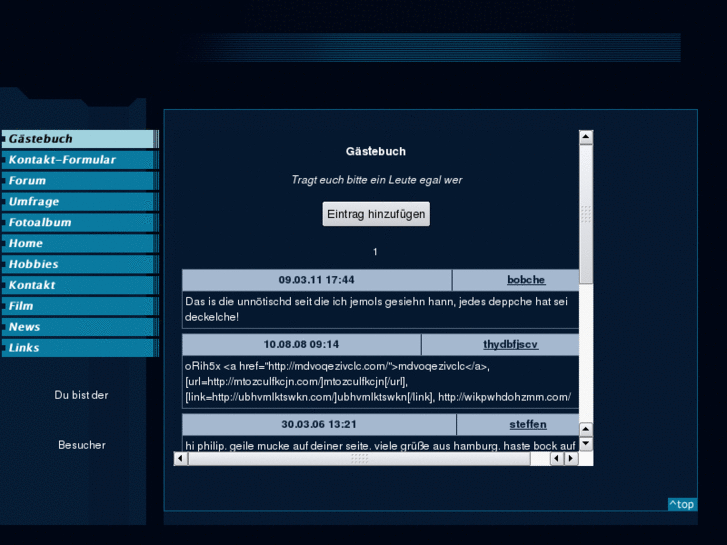Open the Links menu item
This screenshot has width=727, height=545.
(x=80, y=348)
